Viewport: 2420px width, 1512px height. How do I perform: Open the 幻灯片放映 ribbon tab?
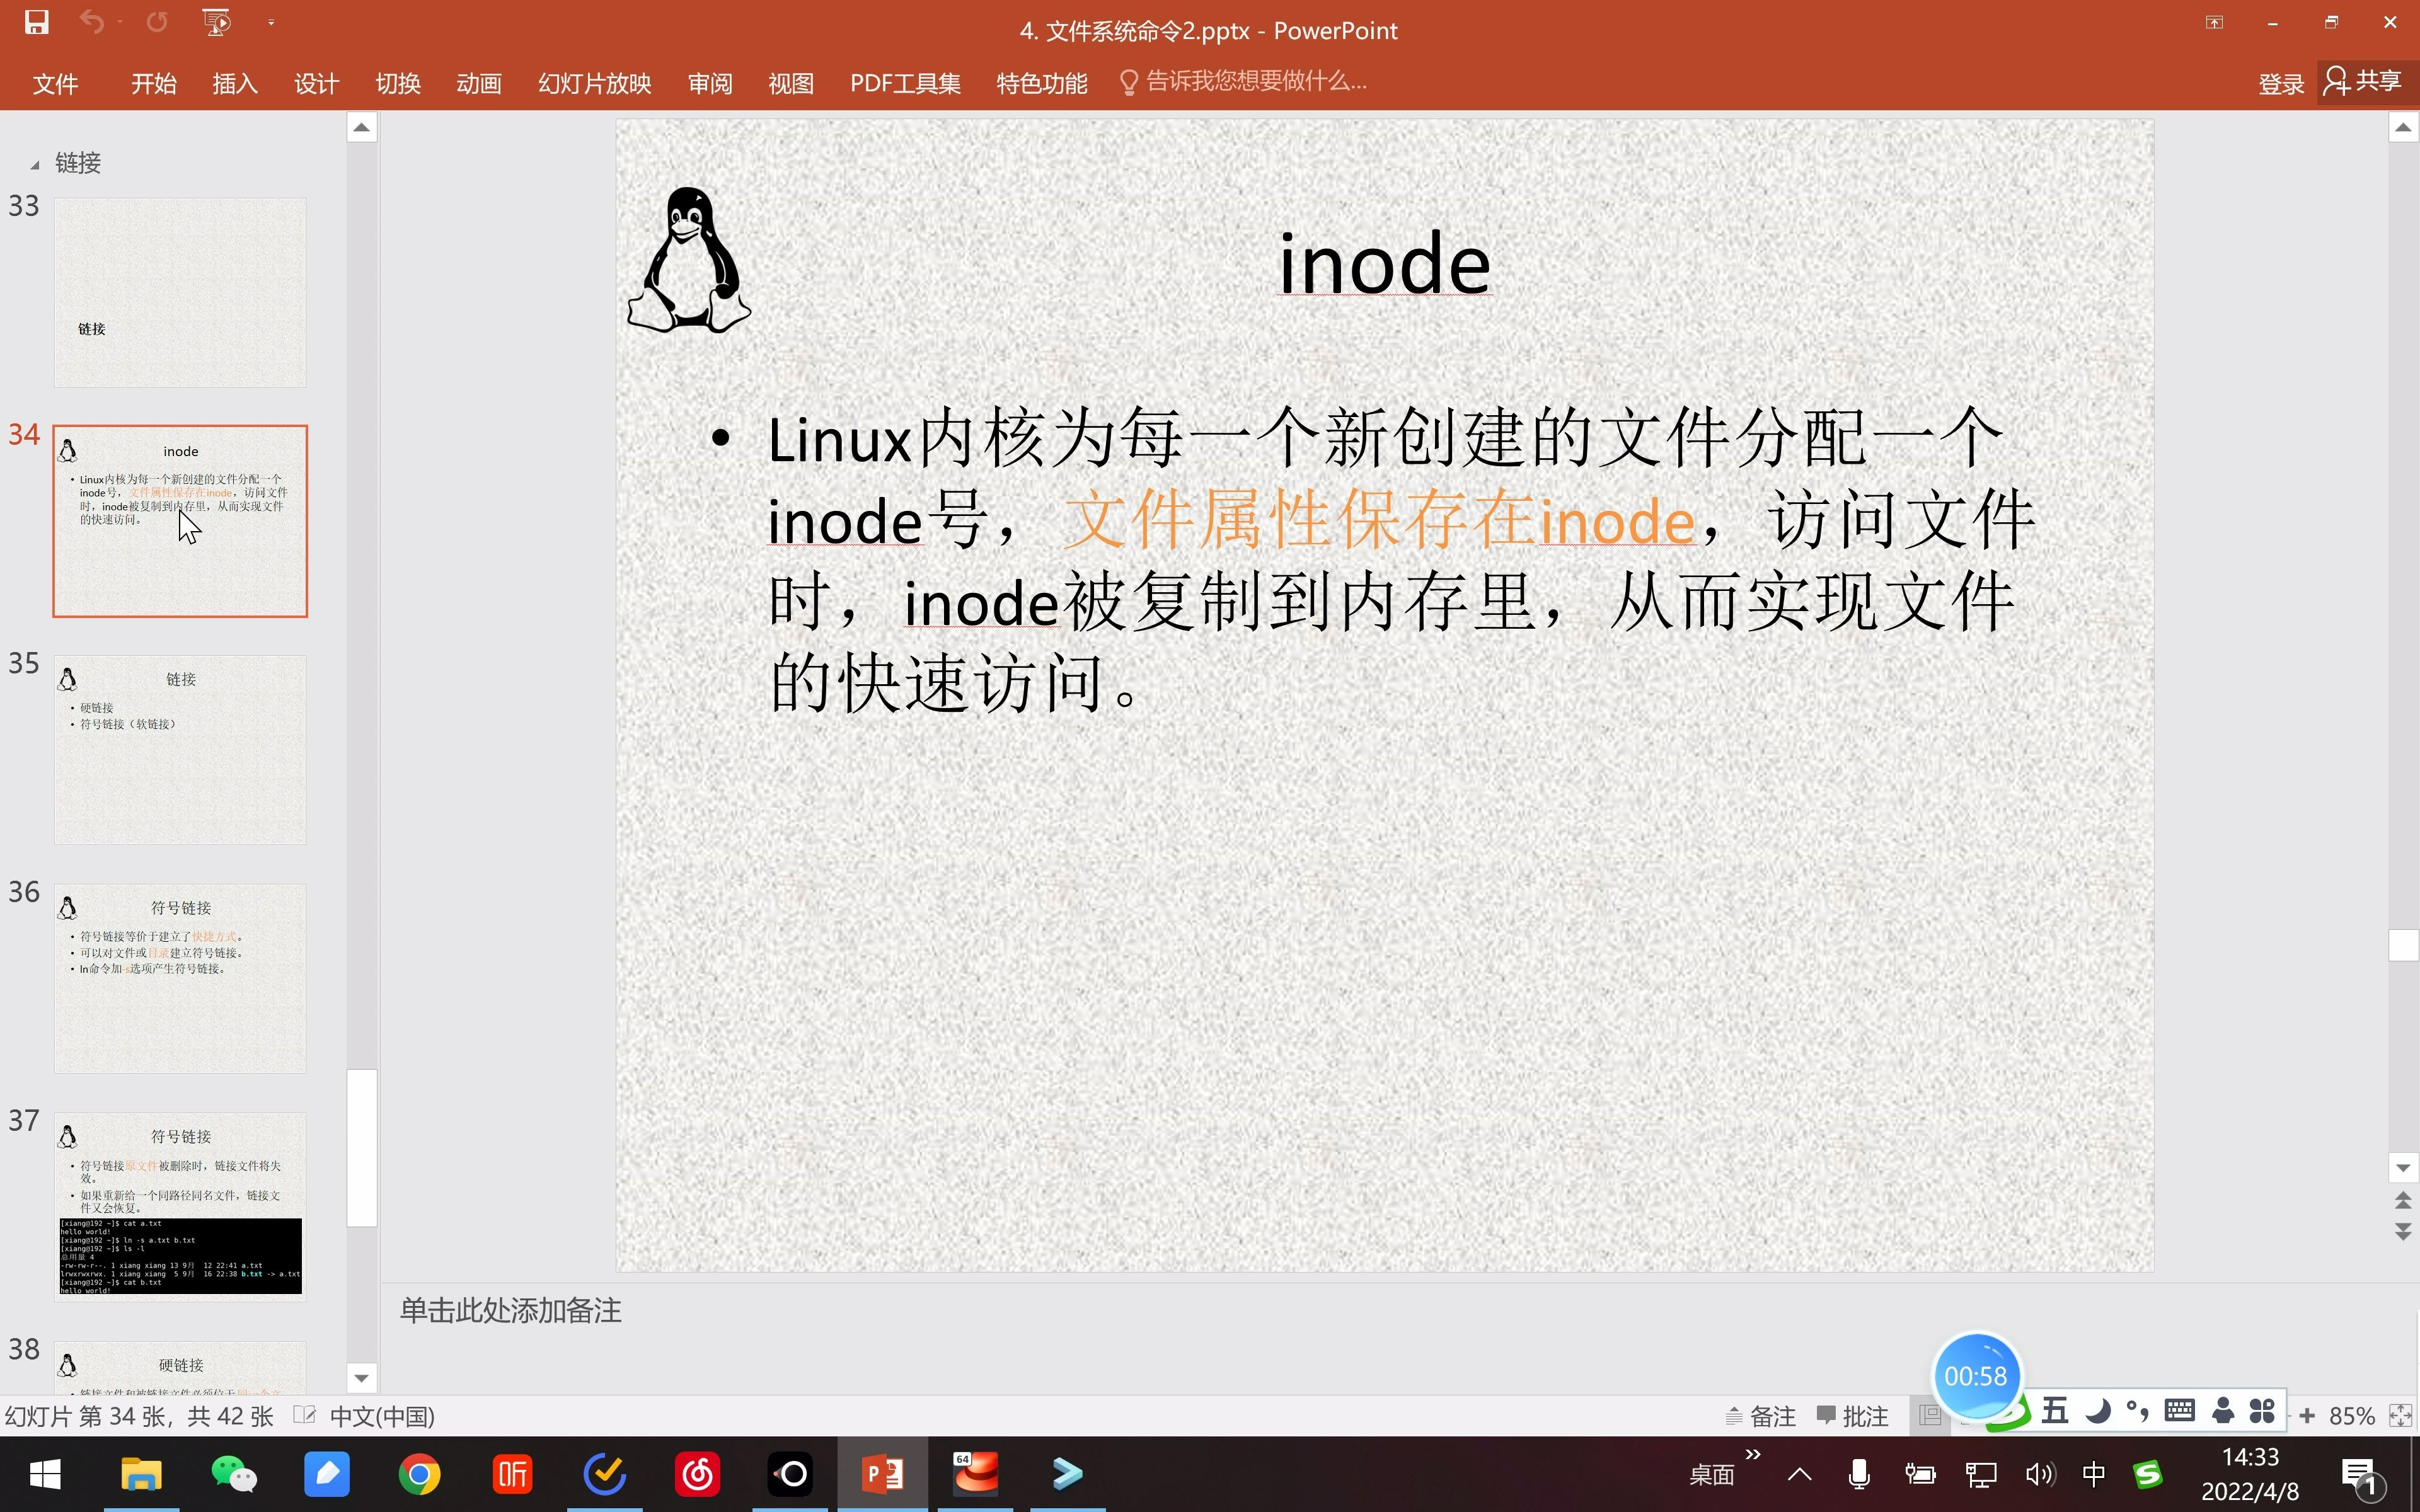594,83
